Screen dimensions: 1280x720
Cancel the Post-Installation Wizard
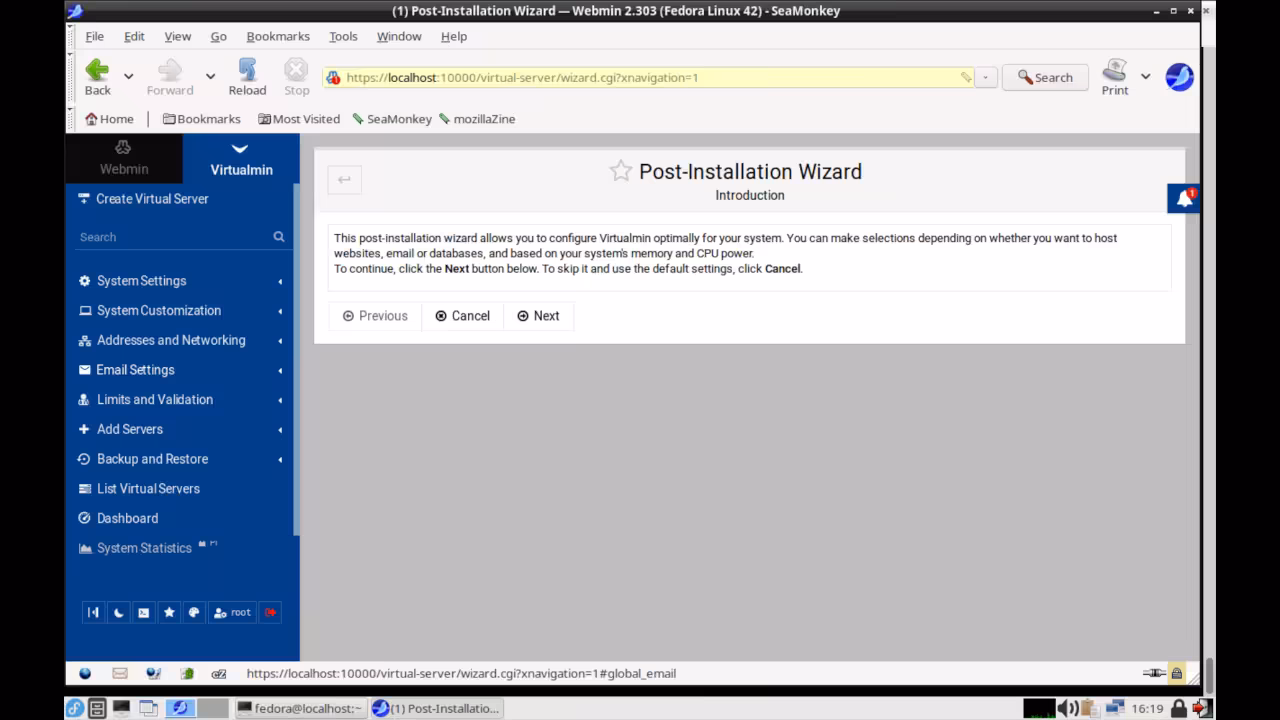pyautogui.click(x=462, y=316)
